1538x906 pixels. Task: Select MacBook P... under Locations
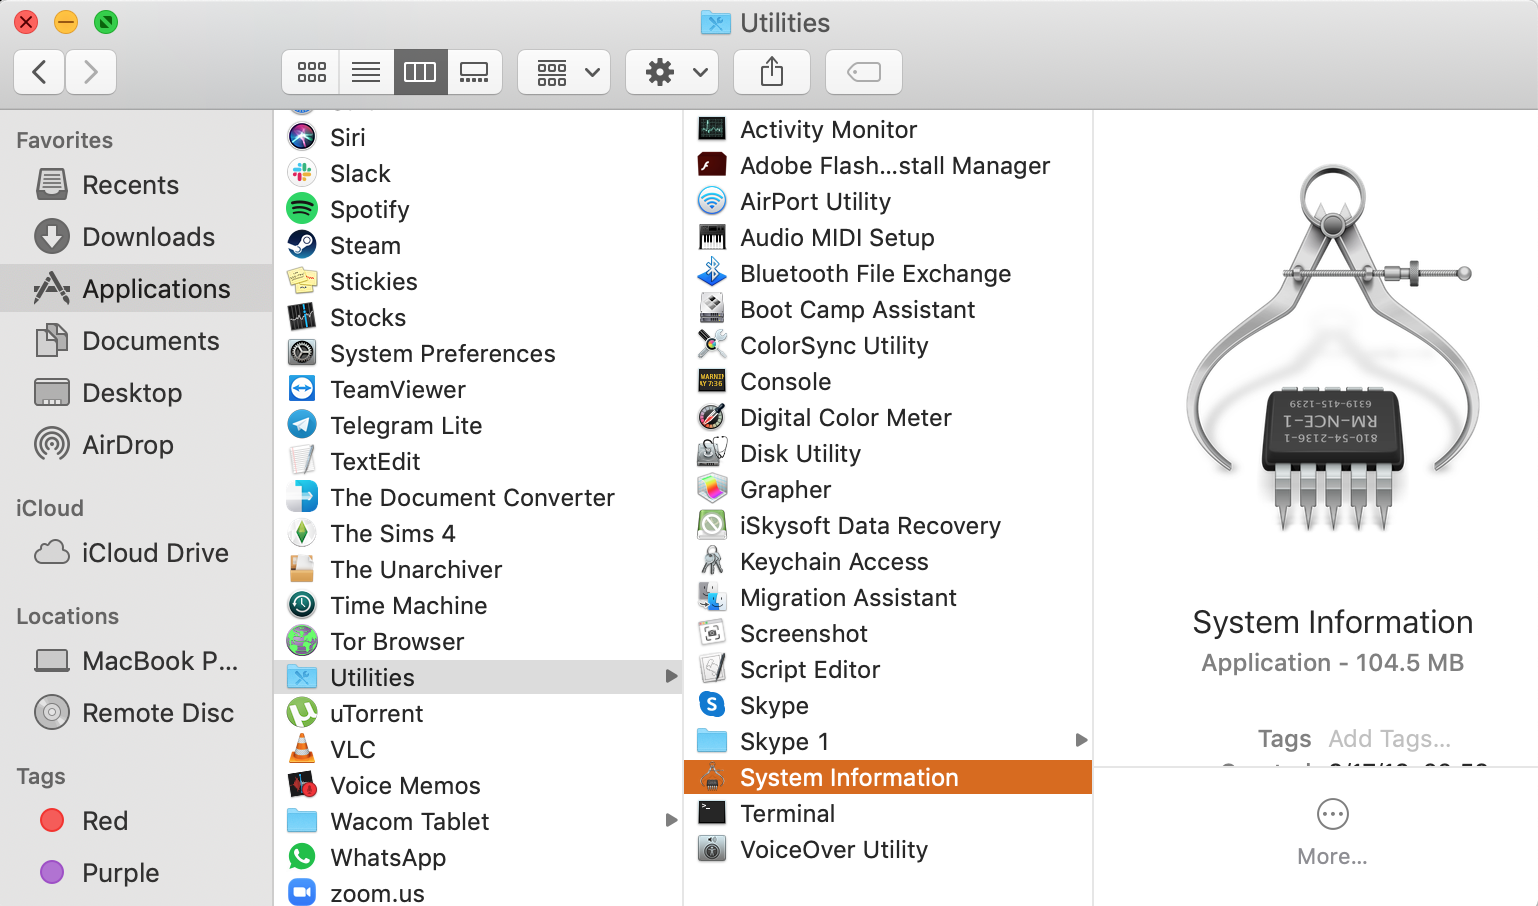(136, 661)
